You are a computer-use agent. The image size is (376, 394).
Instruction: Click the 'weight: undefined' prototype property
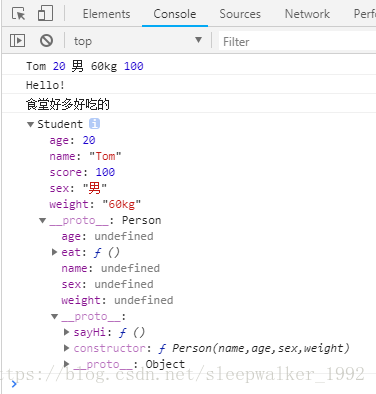click(x=117, y=300)
